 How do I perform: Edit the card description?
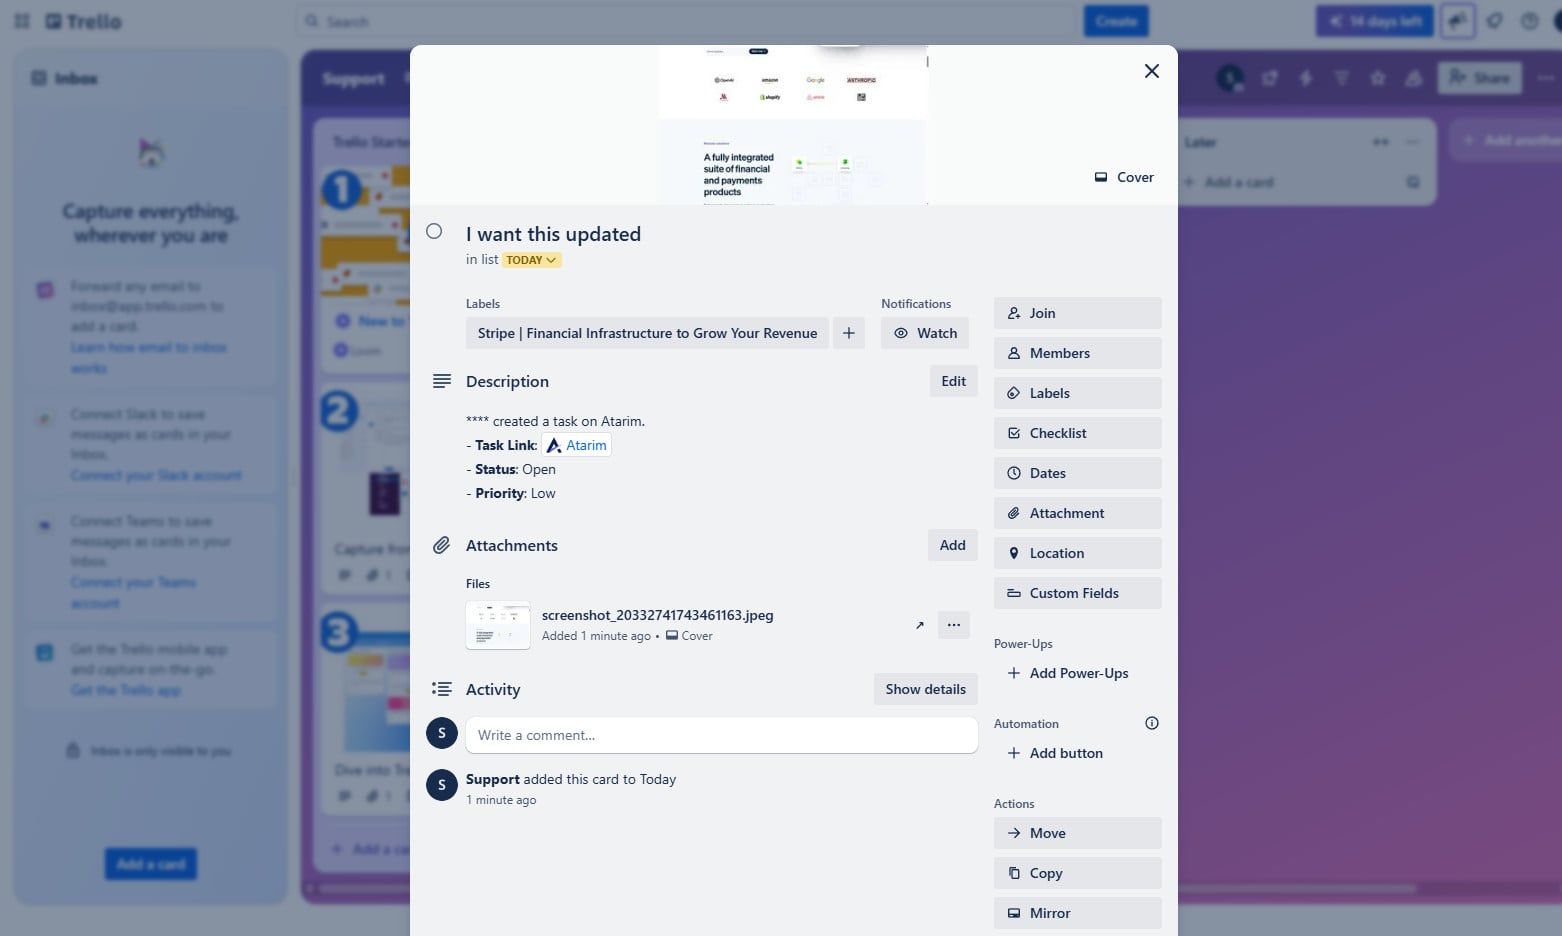953,381
